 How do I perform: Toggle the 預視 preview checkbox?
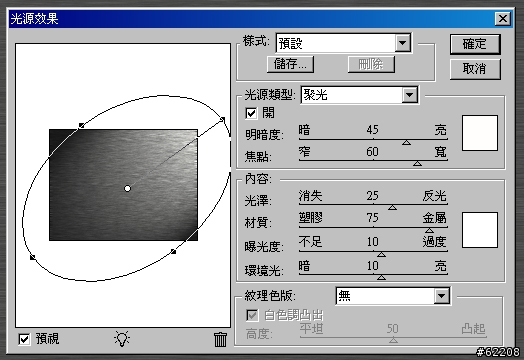pos(24,340)
